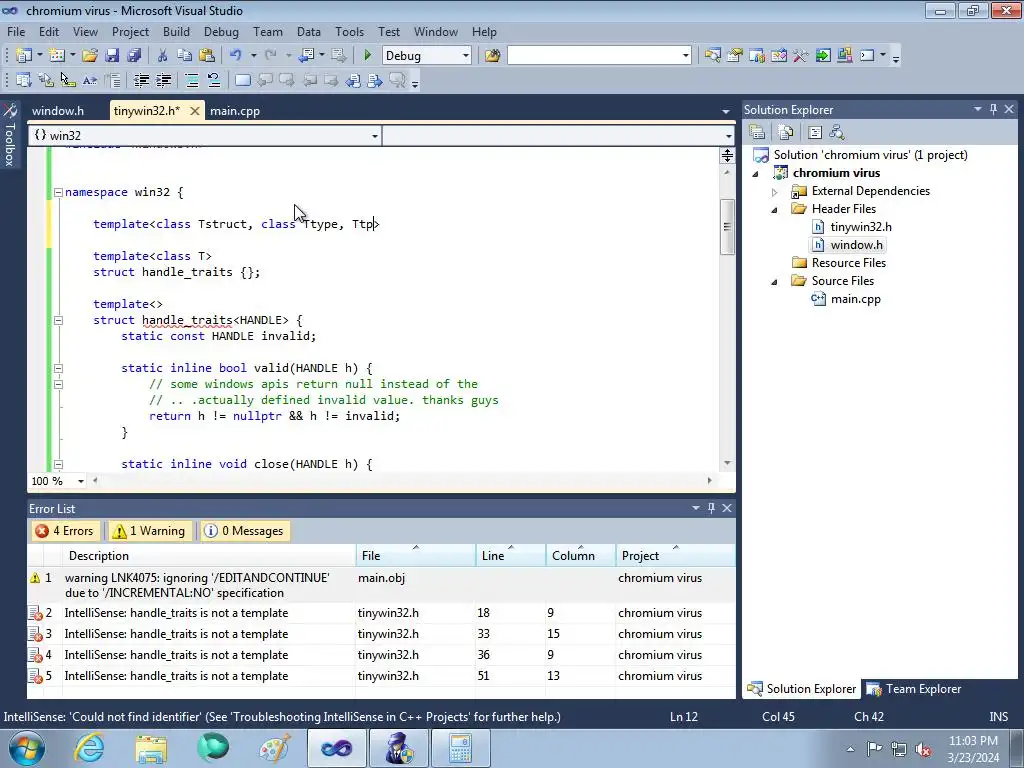
Task: Pin the Error List panel
Action: point(711,508)
